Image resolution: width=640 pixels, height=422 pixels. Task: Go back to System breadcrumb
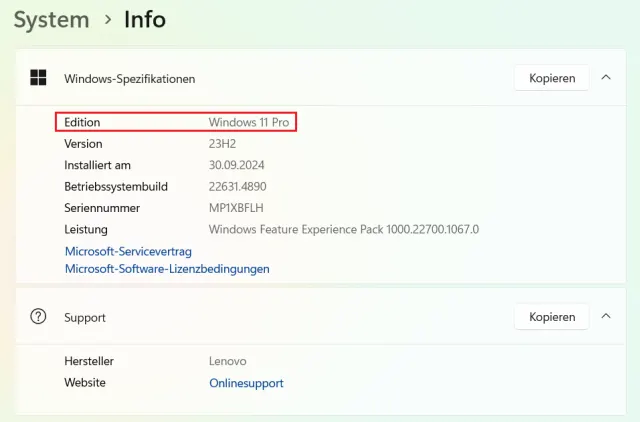point(51,19)
